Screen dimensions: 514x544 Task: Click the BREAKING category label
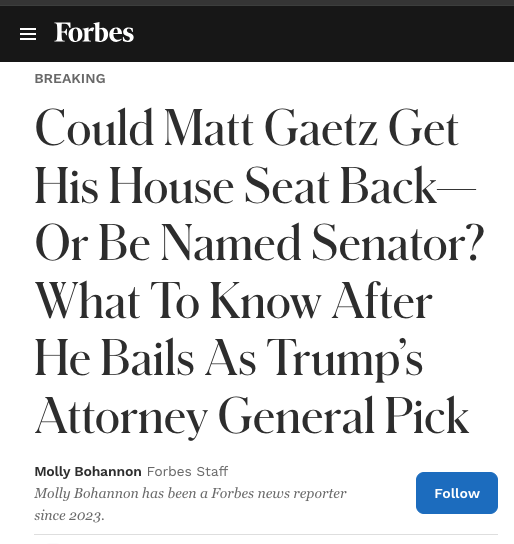point(70,79)
